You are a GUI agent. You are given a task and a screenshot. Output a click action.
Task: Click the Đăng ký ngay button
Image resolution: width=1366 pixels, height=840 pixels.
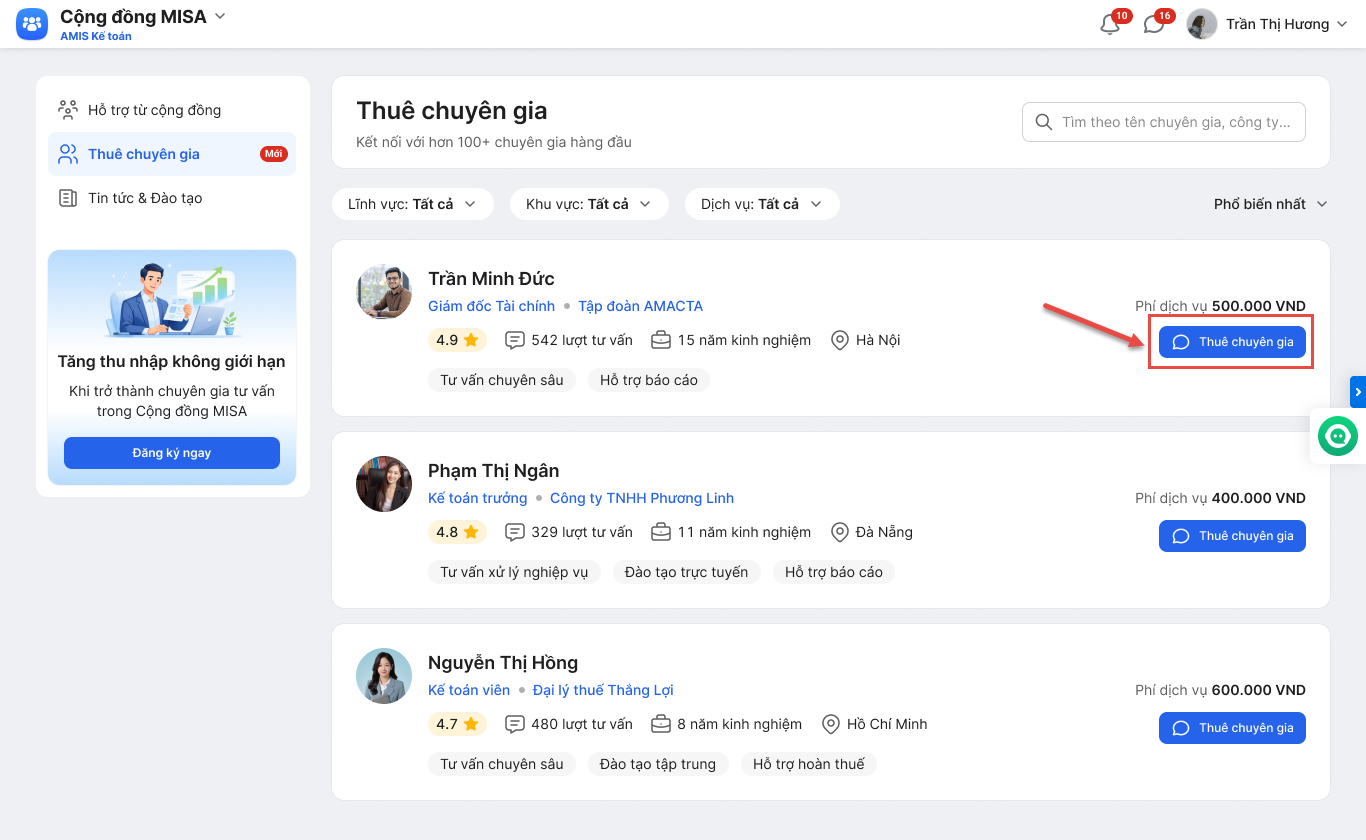pyautogui.click(x=172, y=453)
